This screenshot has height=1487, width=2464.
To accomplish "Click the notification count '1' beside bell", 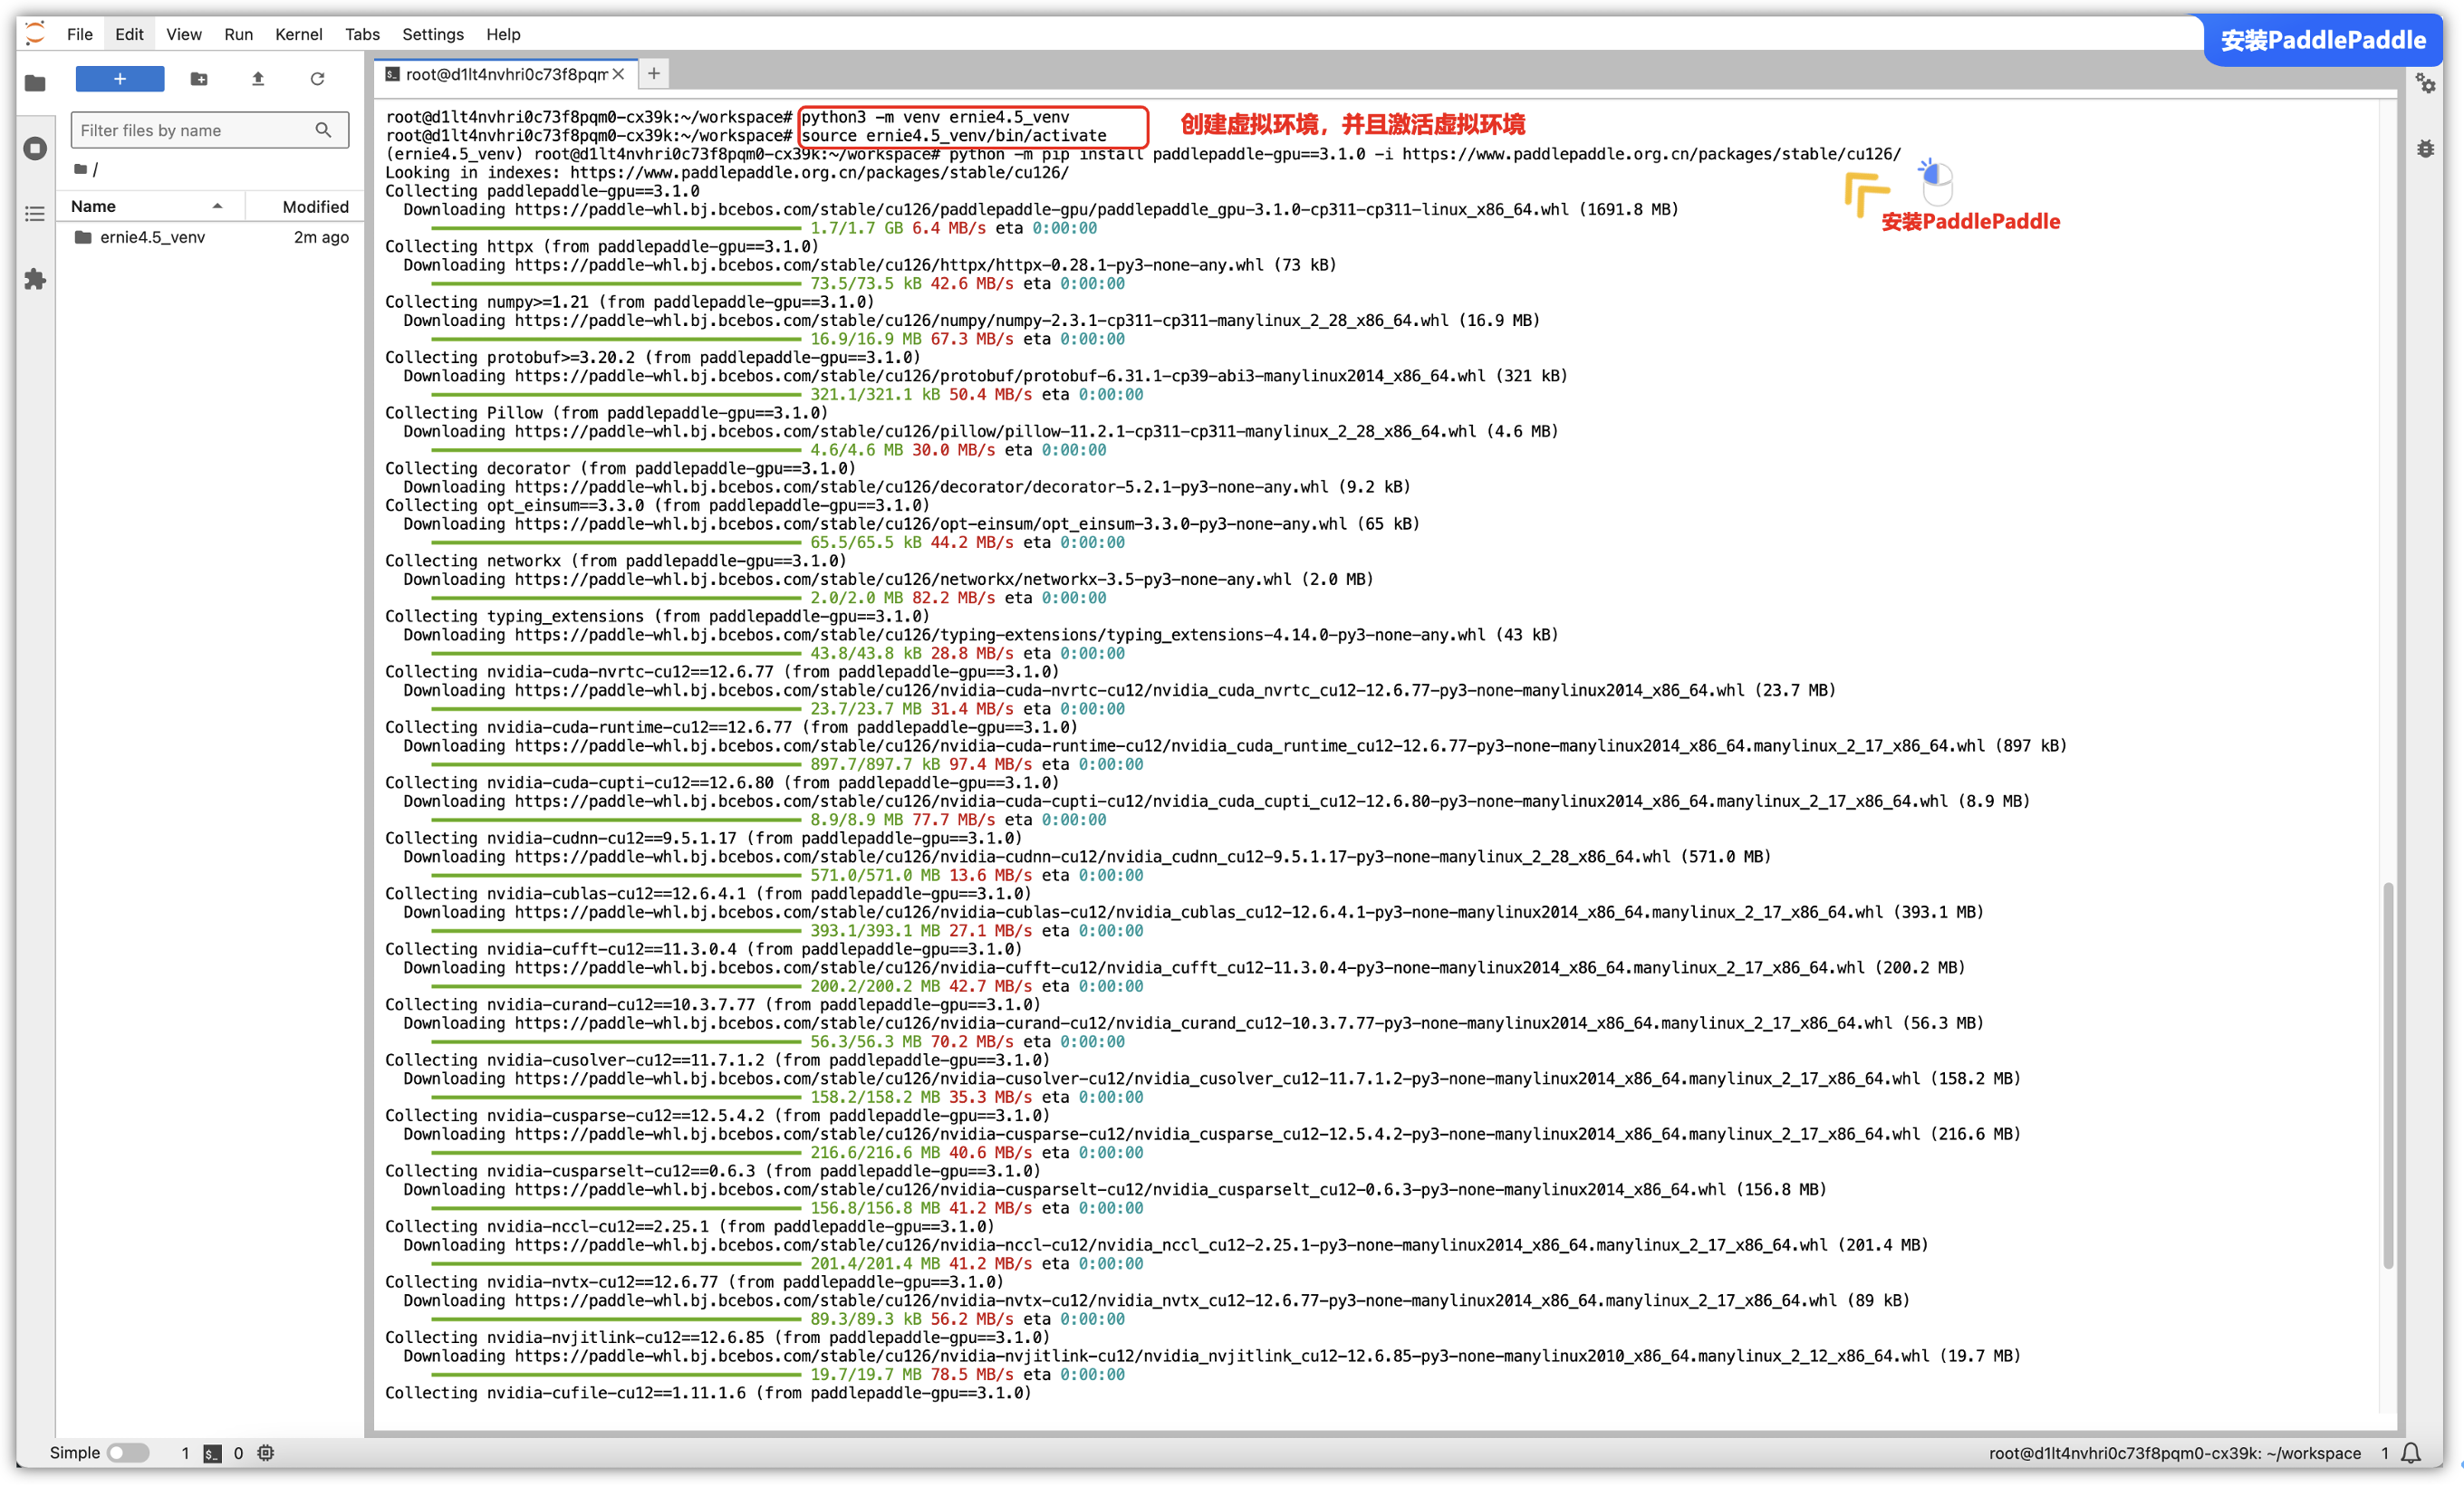I will point(2385,1453).
